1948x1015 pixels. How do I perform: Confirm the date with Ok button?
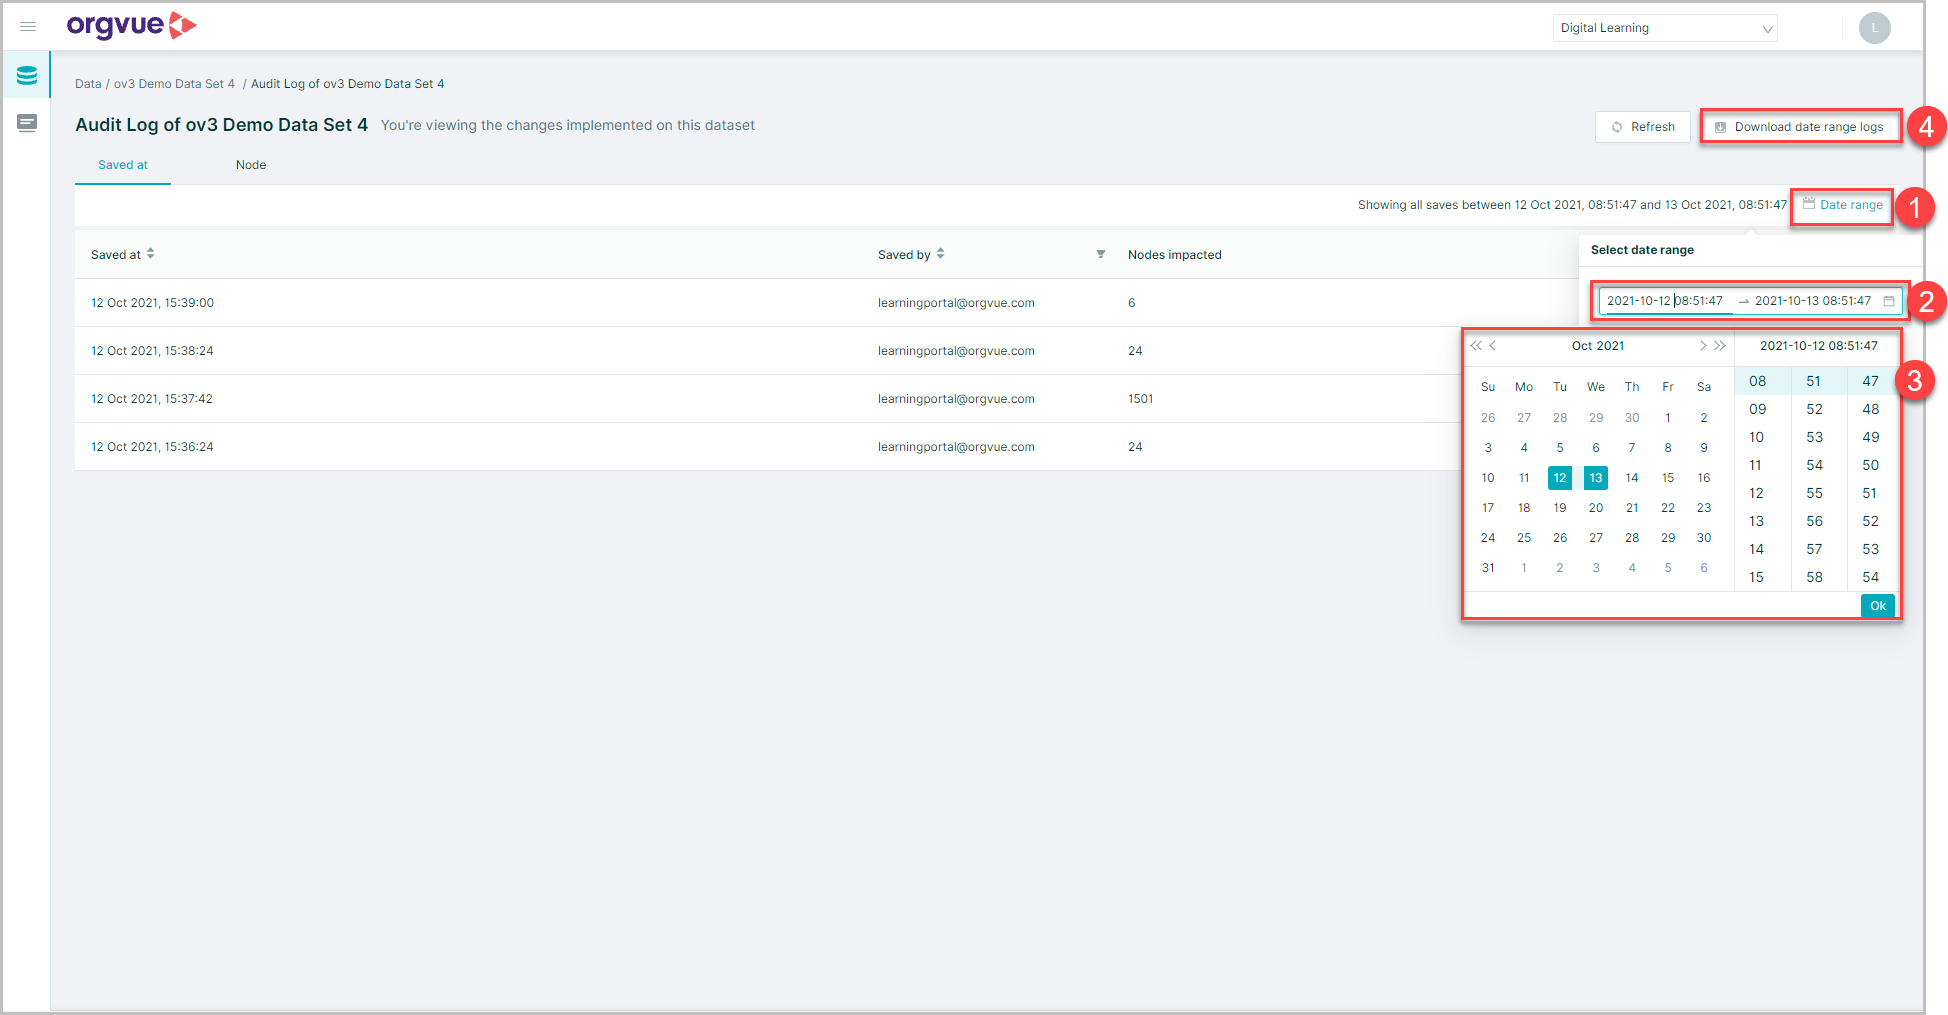point(1878,606)
